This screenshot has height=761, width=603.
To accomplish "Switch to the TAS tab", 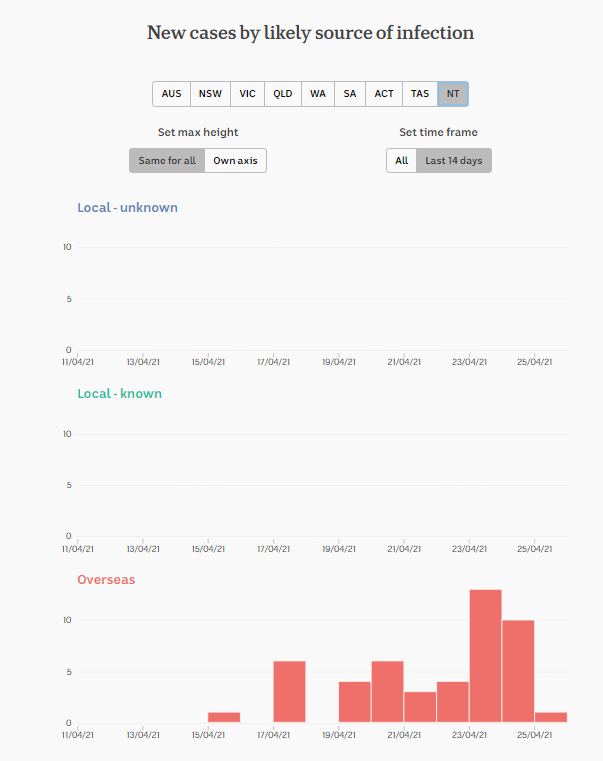I will [420, 94].
